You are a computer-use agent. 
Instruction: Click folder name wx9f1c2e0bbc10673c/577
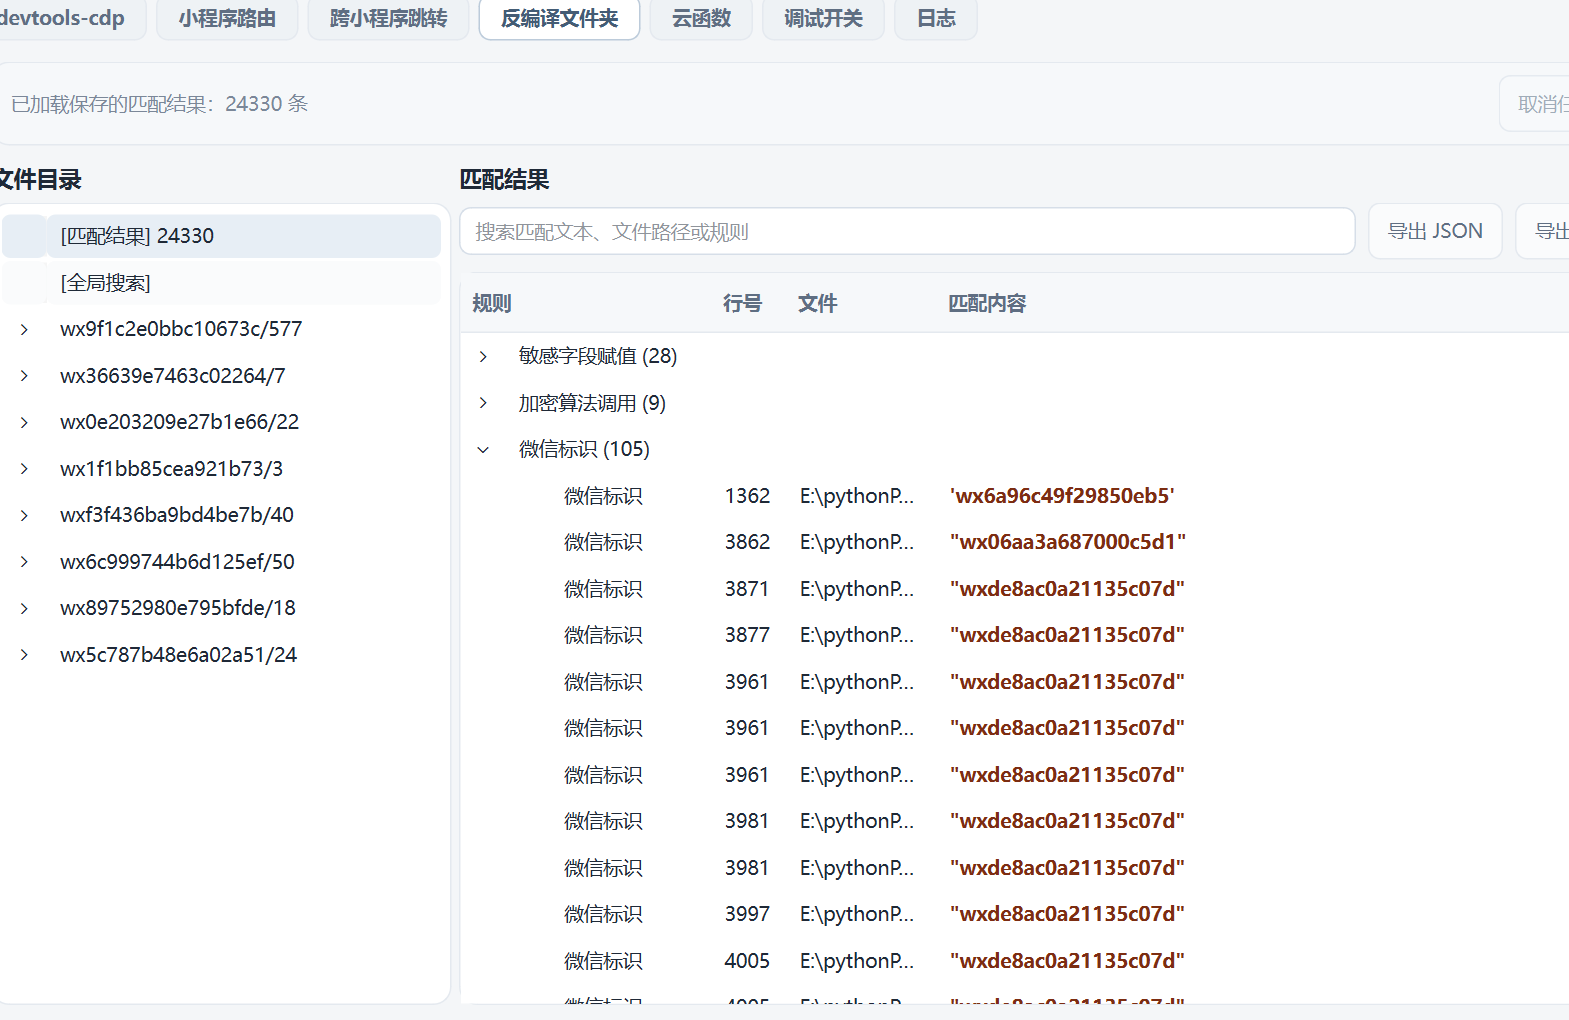click(x=181, y=329)
